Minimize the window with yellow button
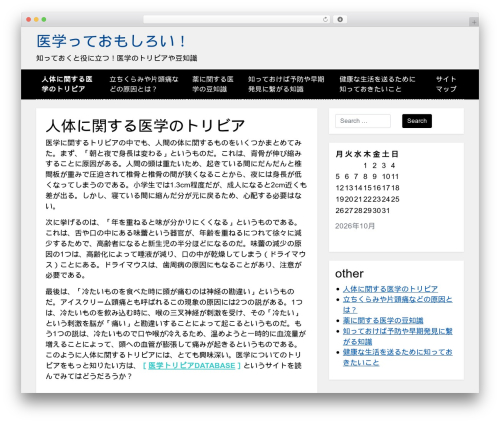The width and height of the screenshot is (500, 423). tap(36, 19)
